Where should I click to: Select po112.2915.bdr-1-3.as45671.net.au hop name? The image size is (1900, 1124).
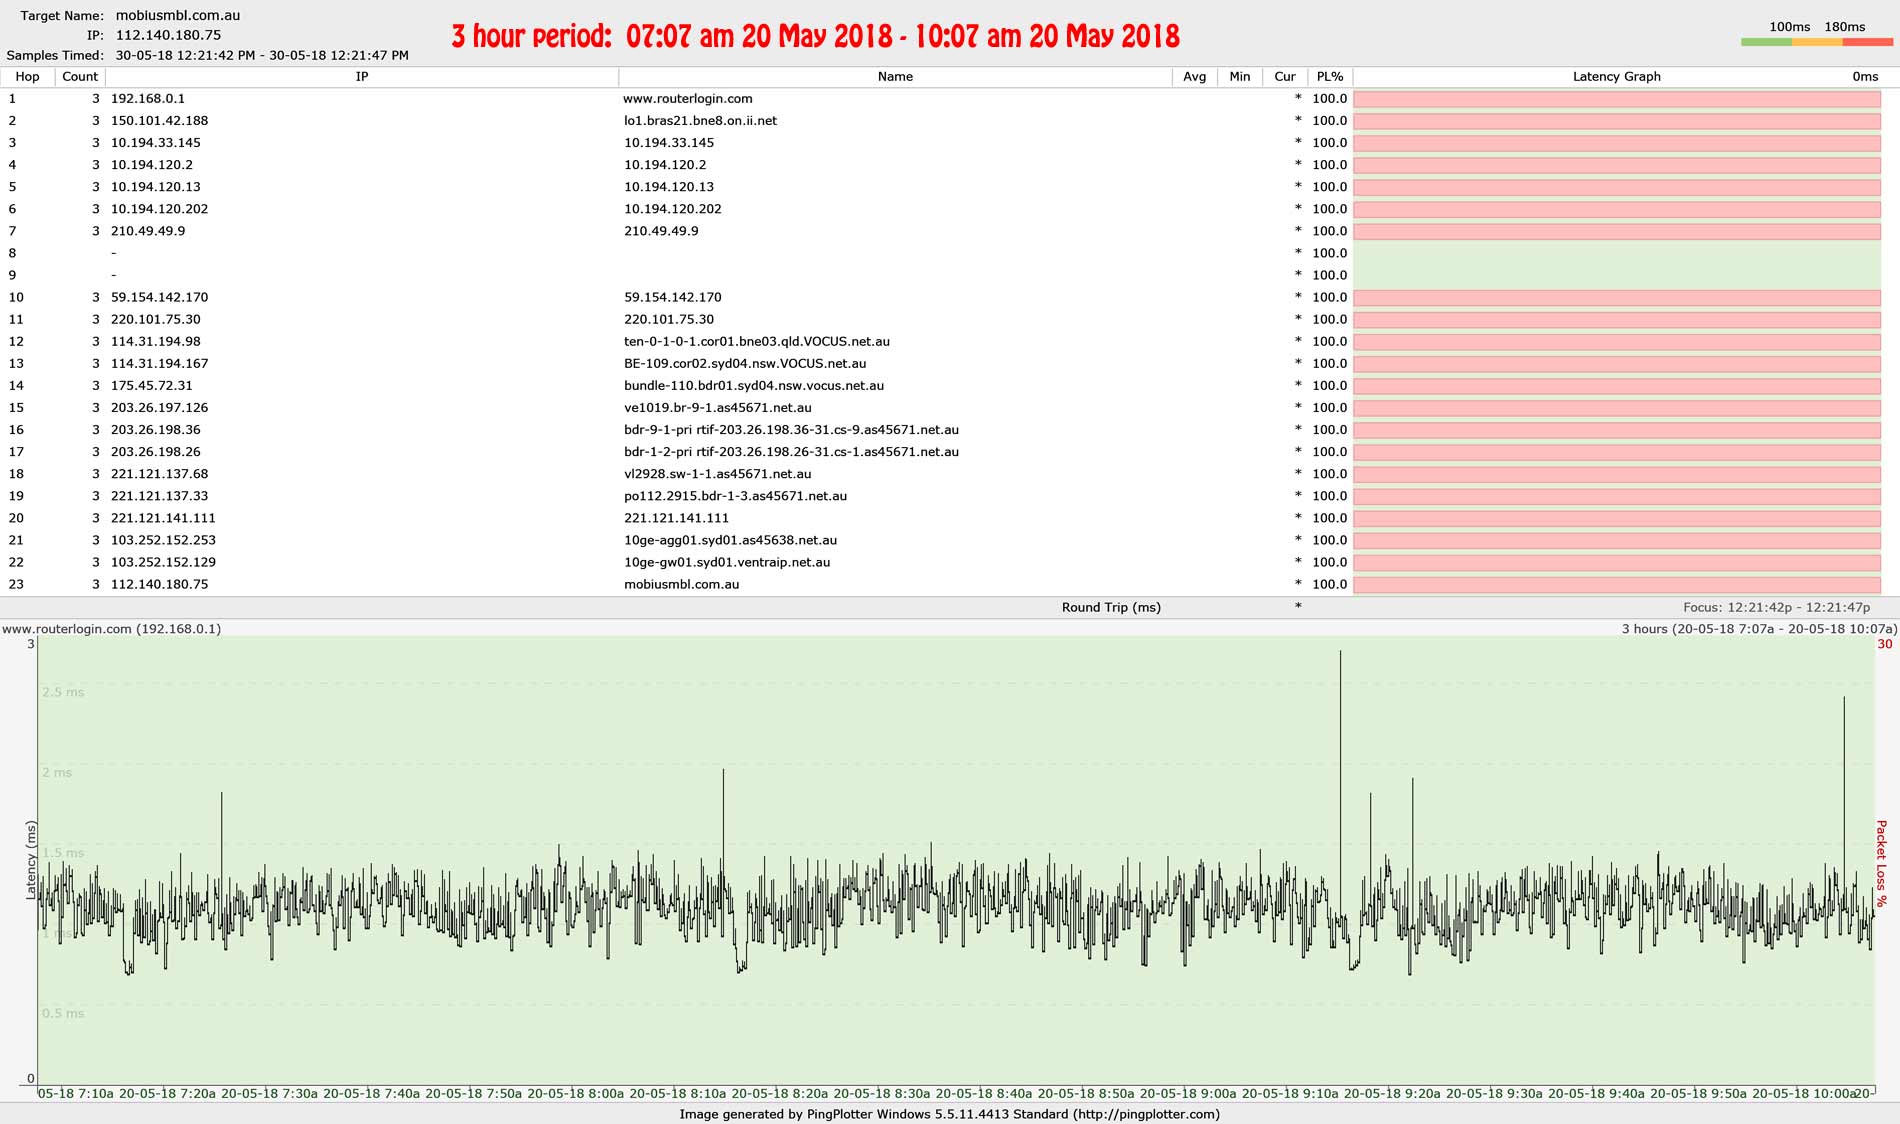[735, 495]
